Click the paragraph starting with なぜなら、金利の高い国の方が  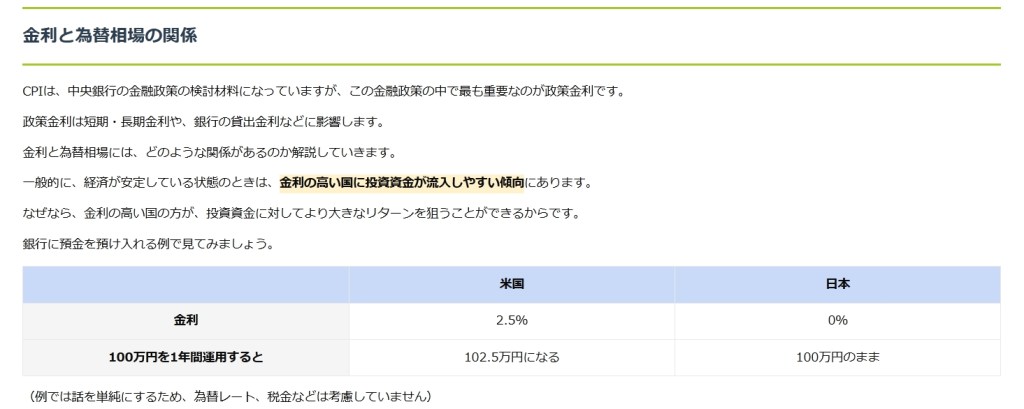coord(300,214)
